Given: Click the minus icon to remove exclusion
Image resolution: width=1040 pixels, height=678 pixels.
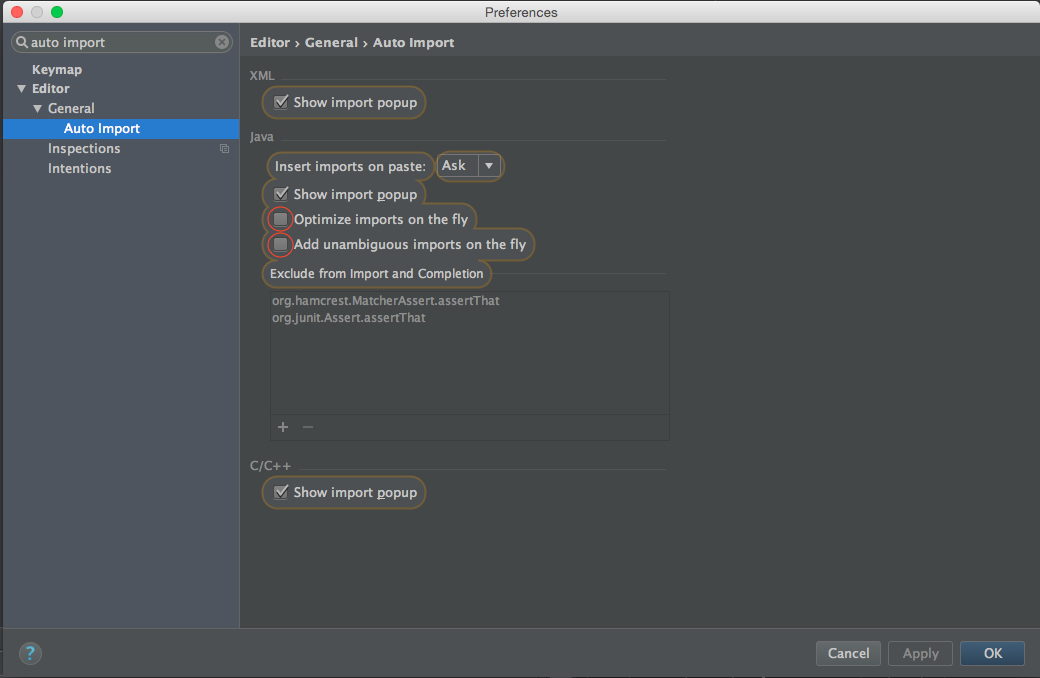Looking at the screenshot, I should 308,427.
